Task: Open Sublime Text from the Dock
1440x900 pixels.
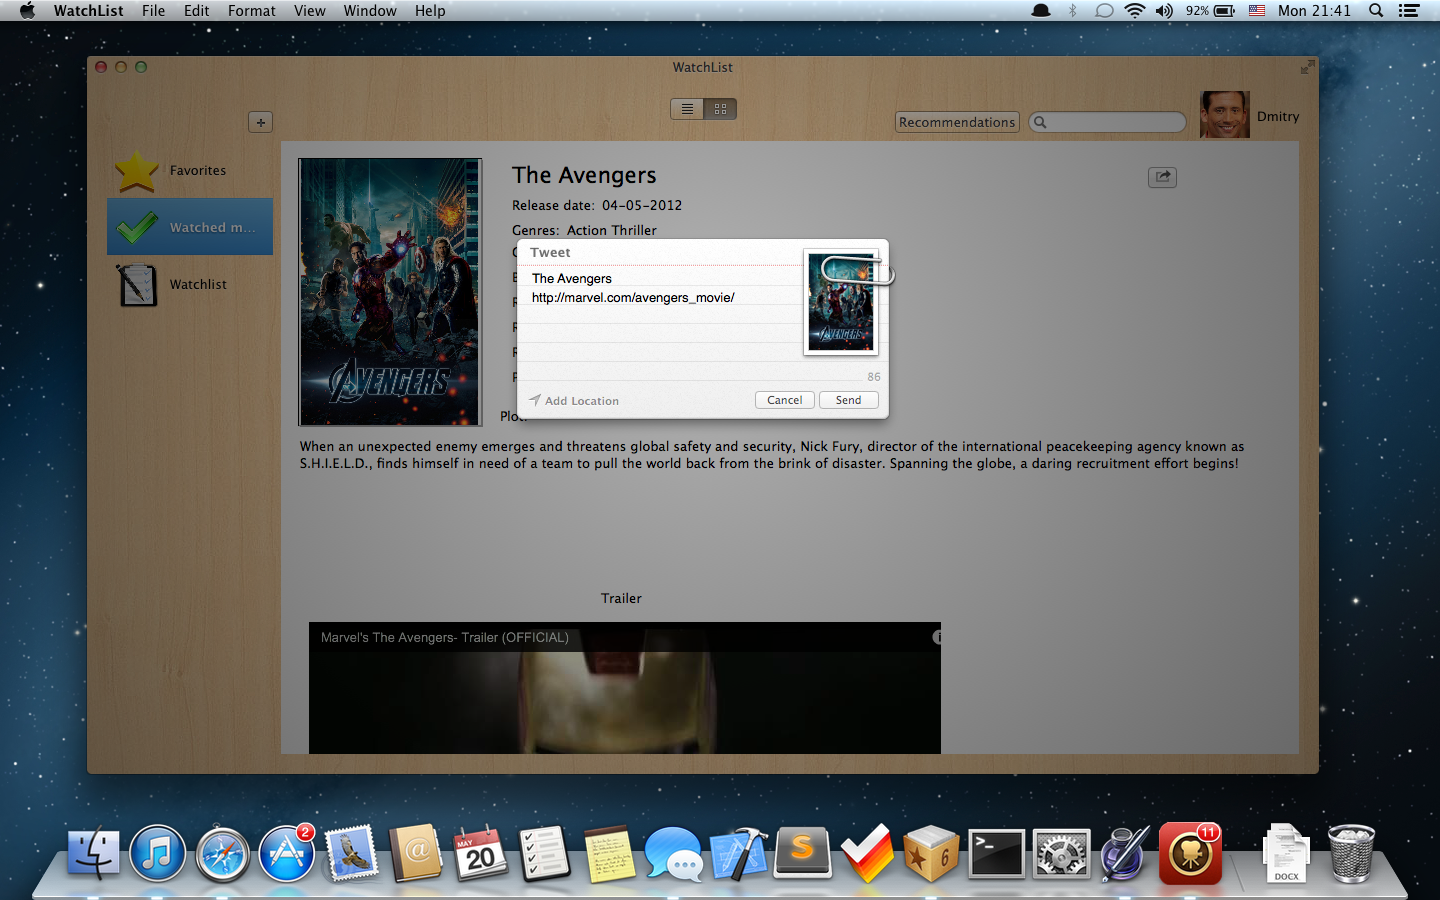Action: point(803,853)
